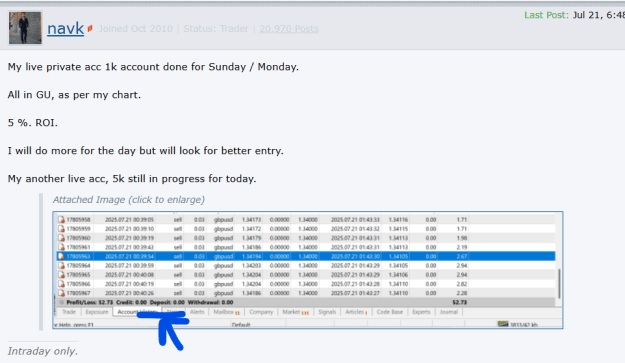This screenshot has height=363, width=625.
Task: Select order row 17805961 in attached image
Action: click(x=305, y=247)
